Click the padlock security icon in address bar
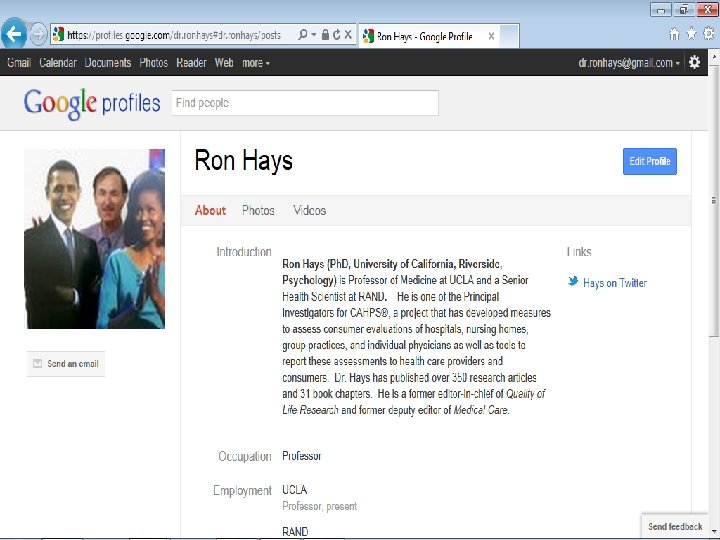Image resolution: width=720 pixels, height=540 pixels. (325, 35)
